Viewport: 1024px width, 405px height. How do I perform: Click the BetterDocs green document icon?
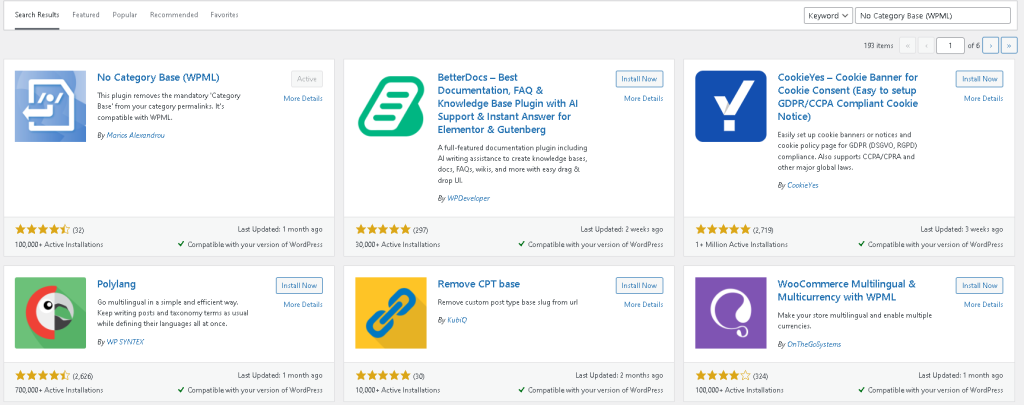391,106
